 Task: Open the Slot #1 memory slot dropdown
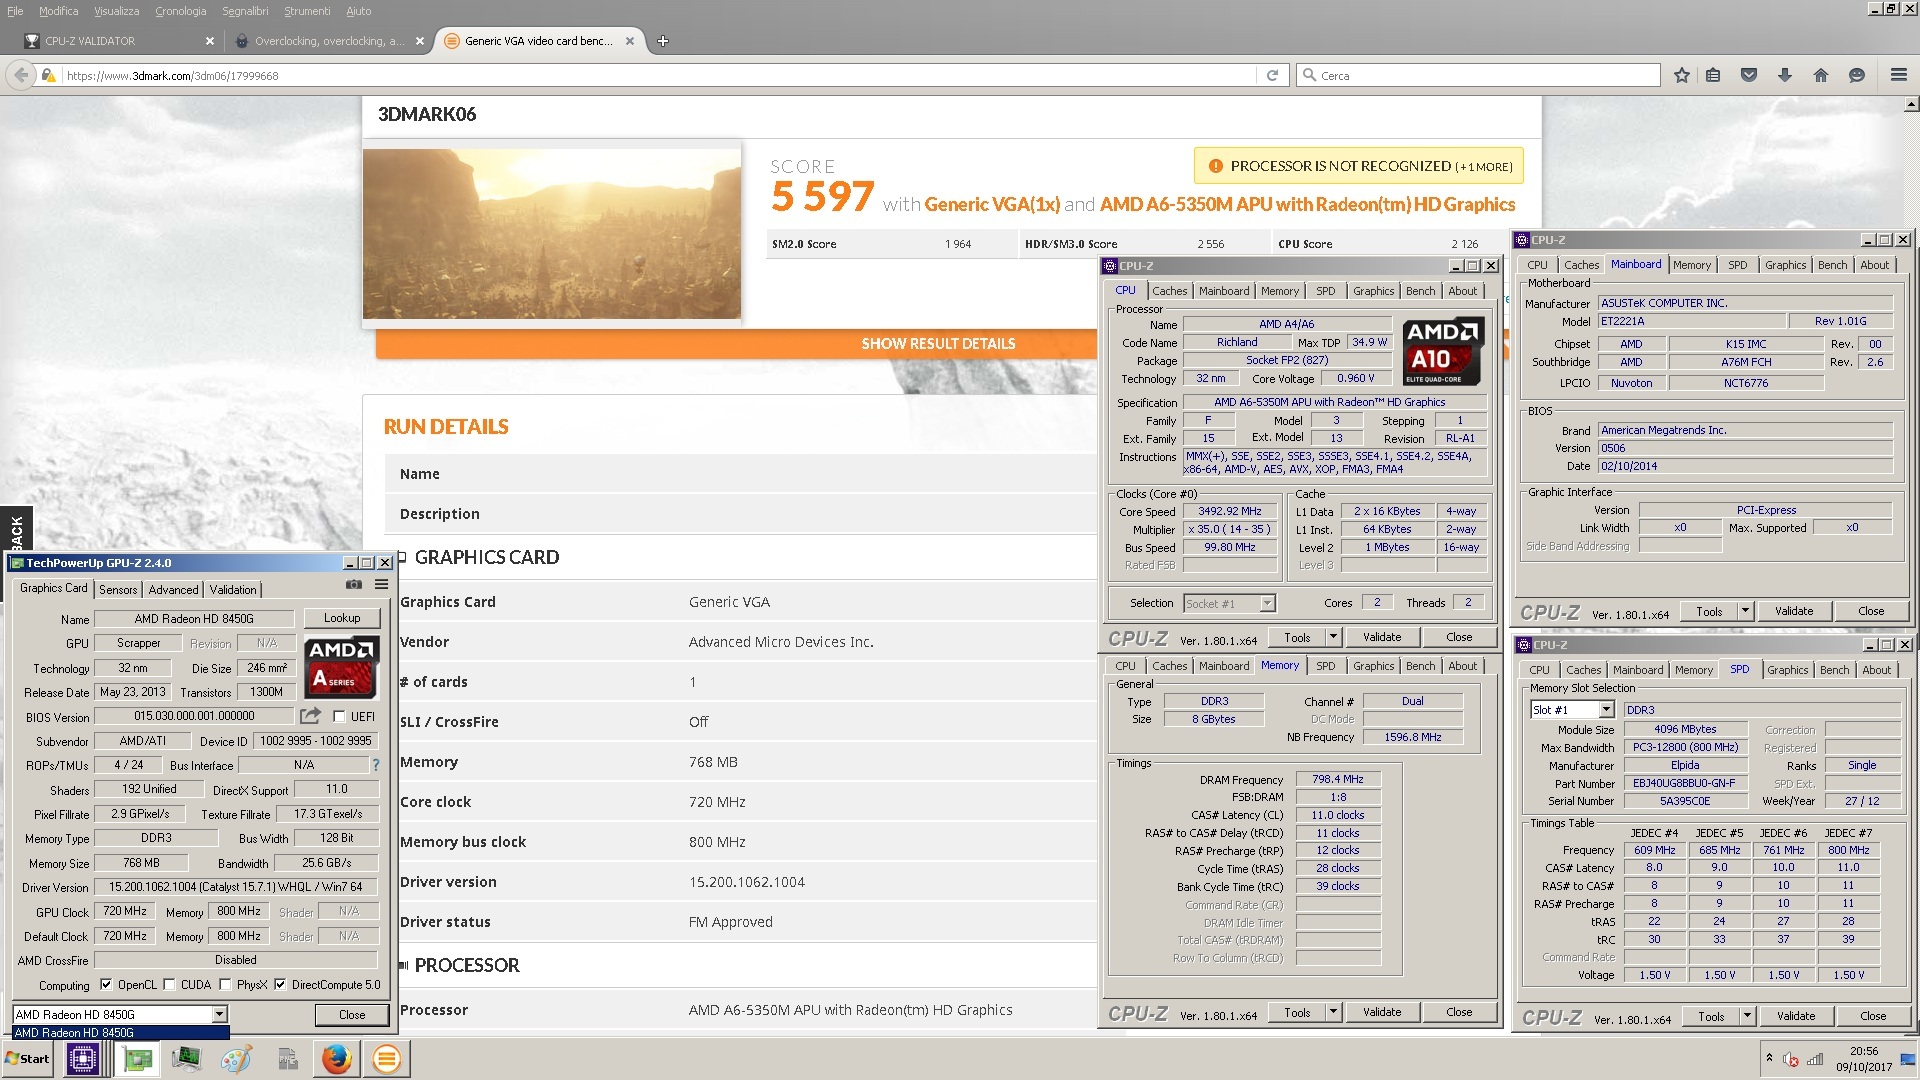tap(1572, 710)
